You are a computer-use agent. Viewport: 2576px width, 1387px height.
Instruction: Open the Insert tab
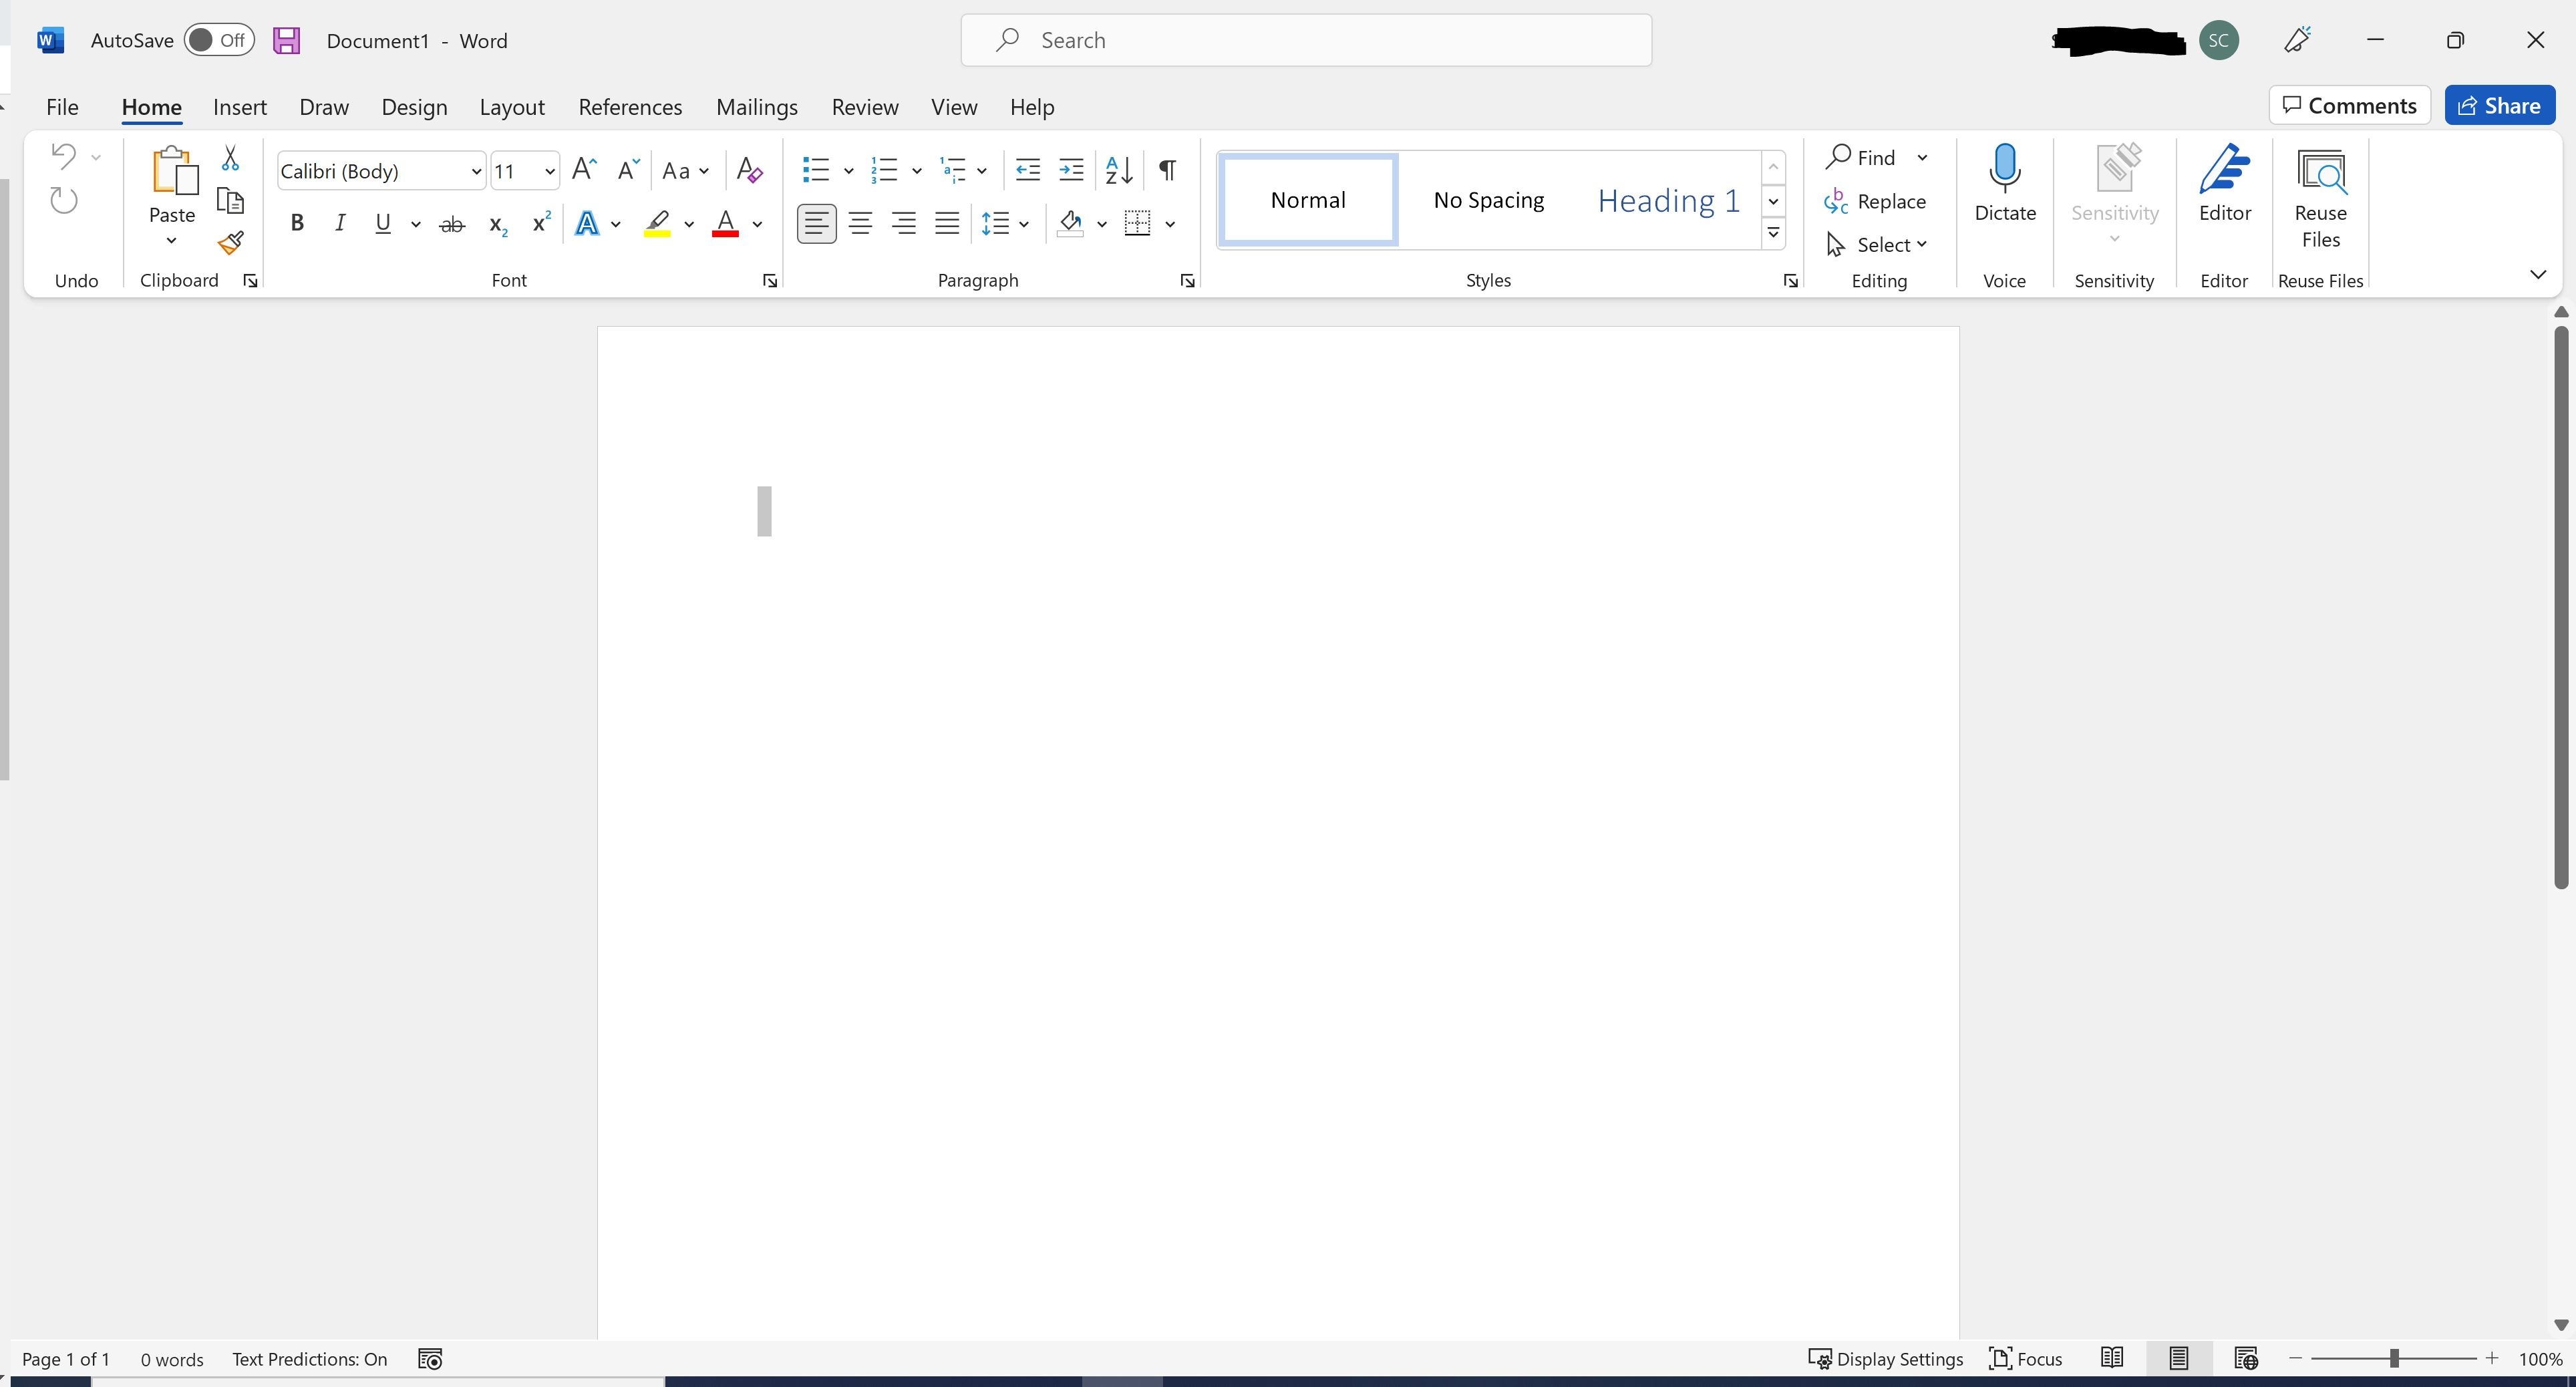240,107
